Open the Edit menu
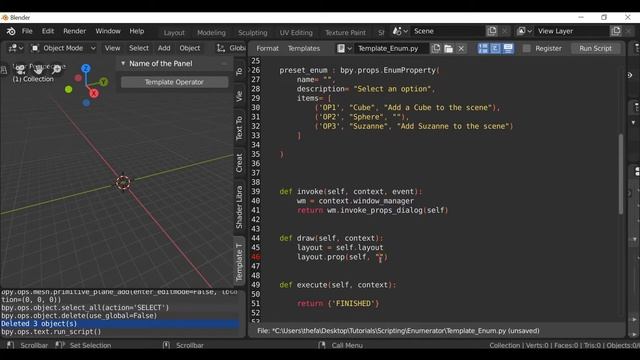640x360 pixels. pyautogui.click(x=48, y=31)
